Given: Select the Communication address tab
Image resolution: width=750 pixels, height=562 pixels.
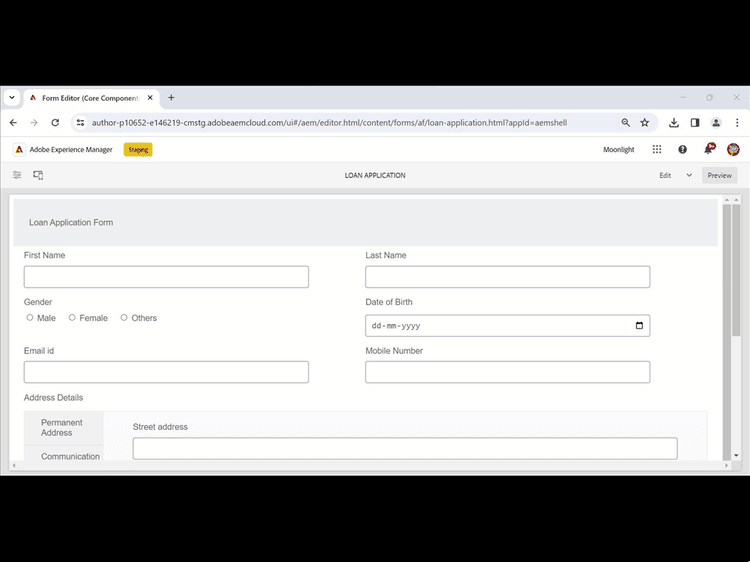Looking at the screenshot, I should click(64, 454).
